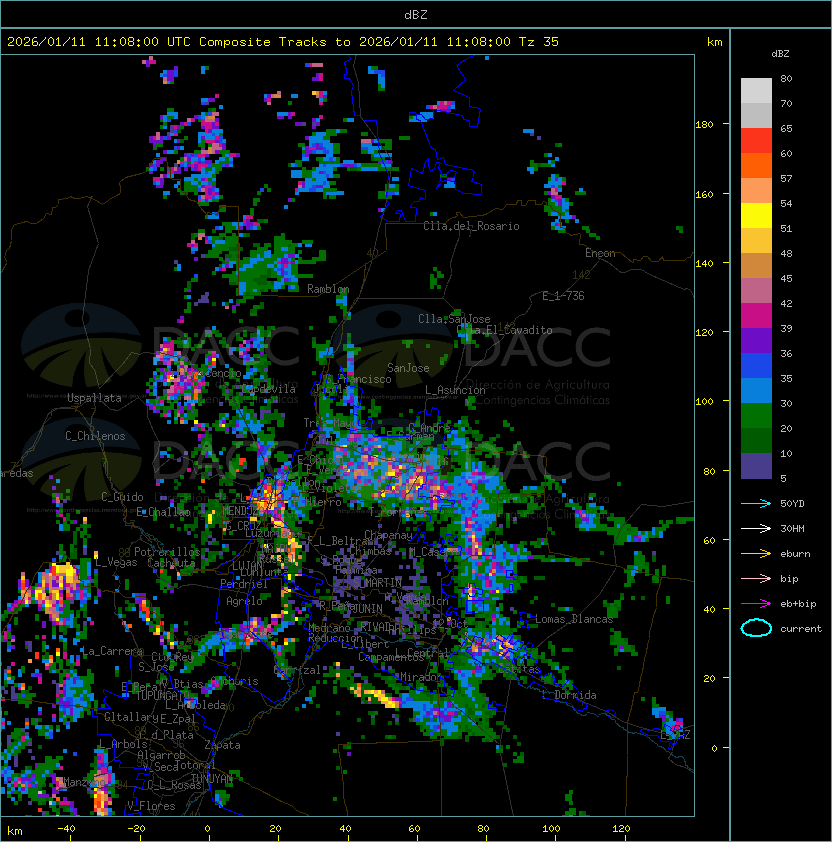Viewport: 832px width, 842px height.
Task: Click the 'eburn' legend label
Action: coord(795,554)
